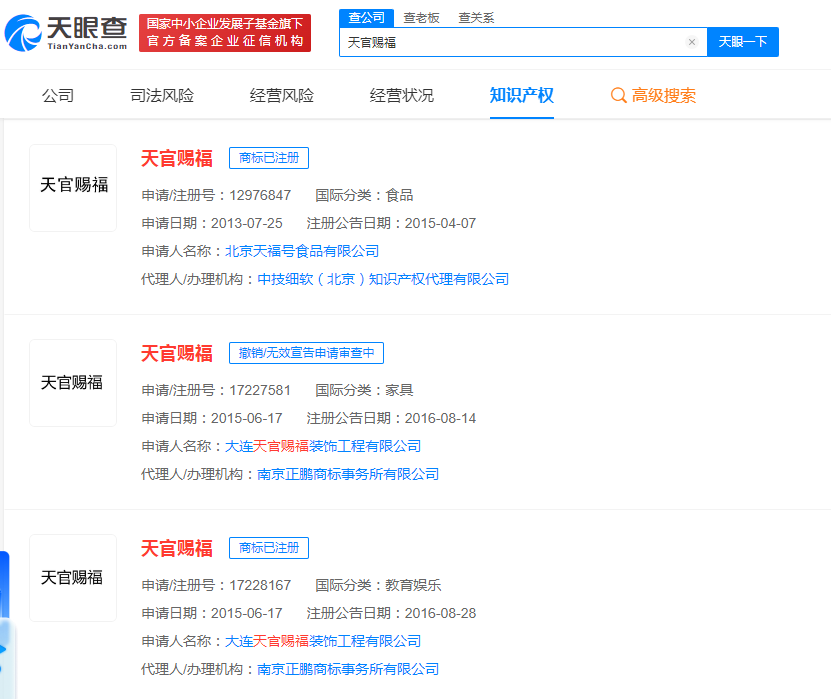Click 国际分类：家具 text
The width and height of the screenshot is (831, 699).
coord(364,391)
